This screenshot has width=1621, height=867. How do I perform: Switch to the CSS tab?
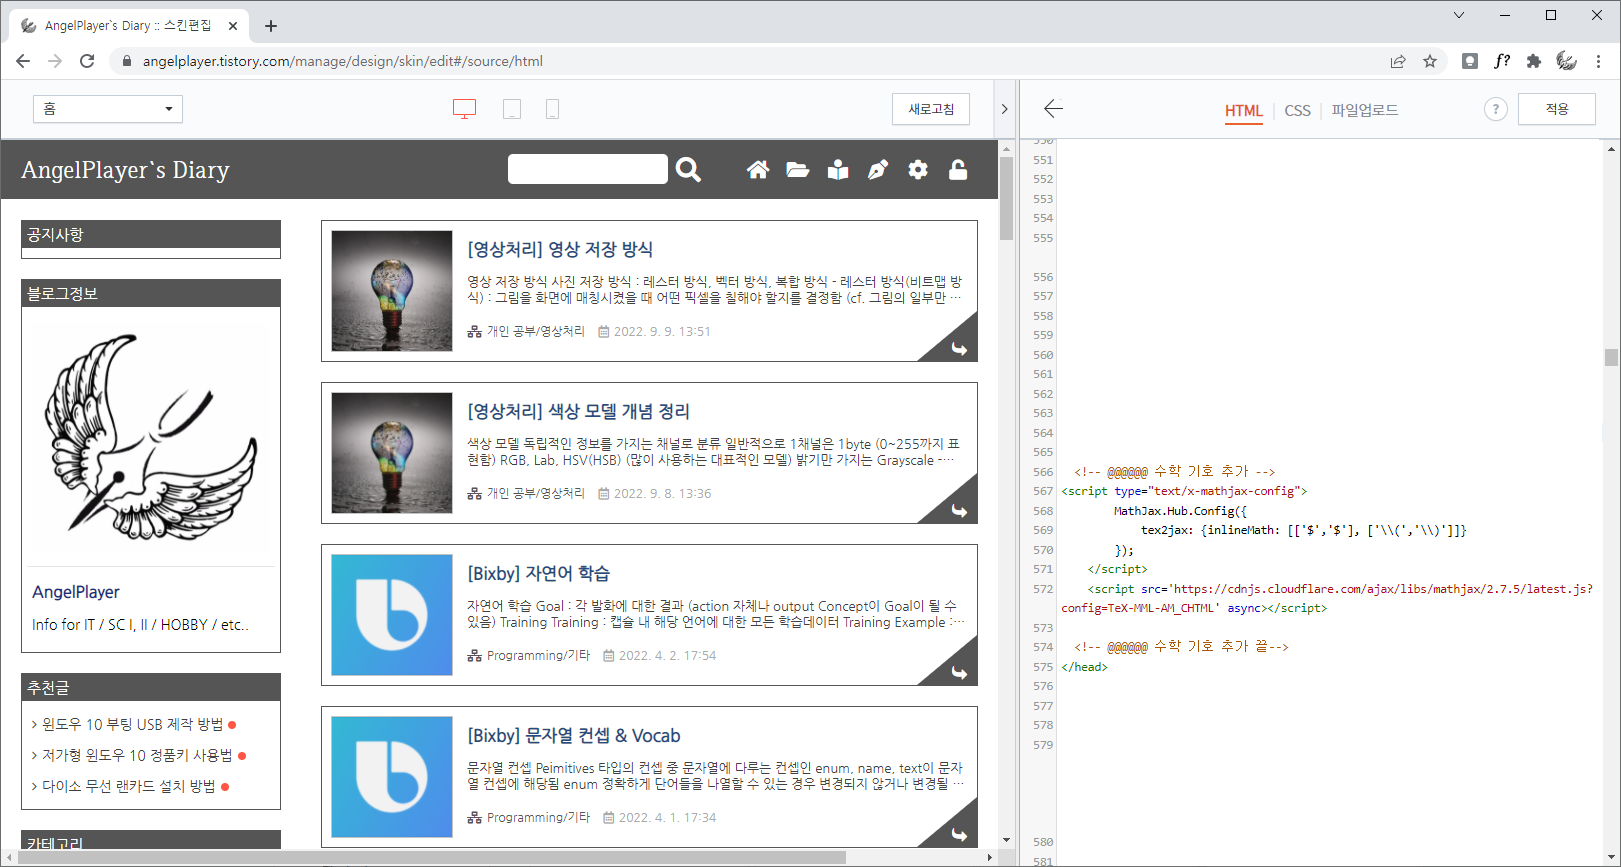pos(1297,110)
